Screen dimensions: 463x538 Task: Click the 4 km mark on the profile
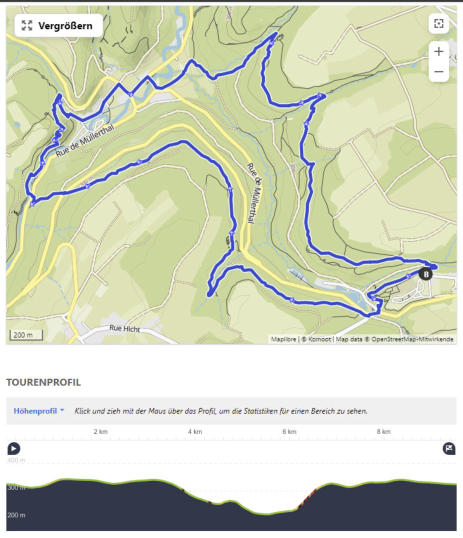[x=195, y=431]
